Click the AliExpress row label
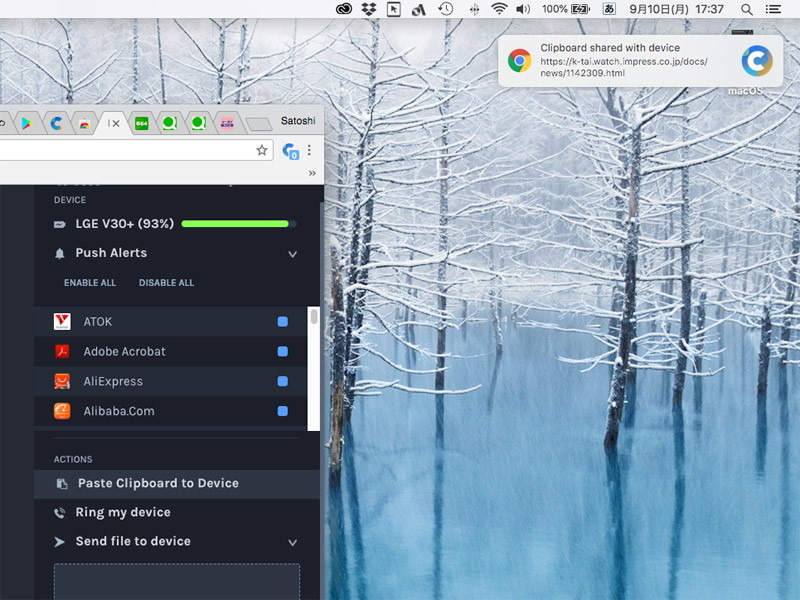 coord(113,381)
